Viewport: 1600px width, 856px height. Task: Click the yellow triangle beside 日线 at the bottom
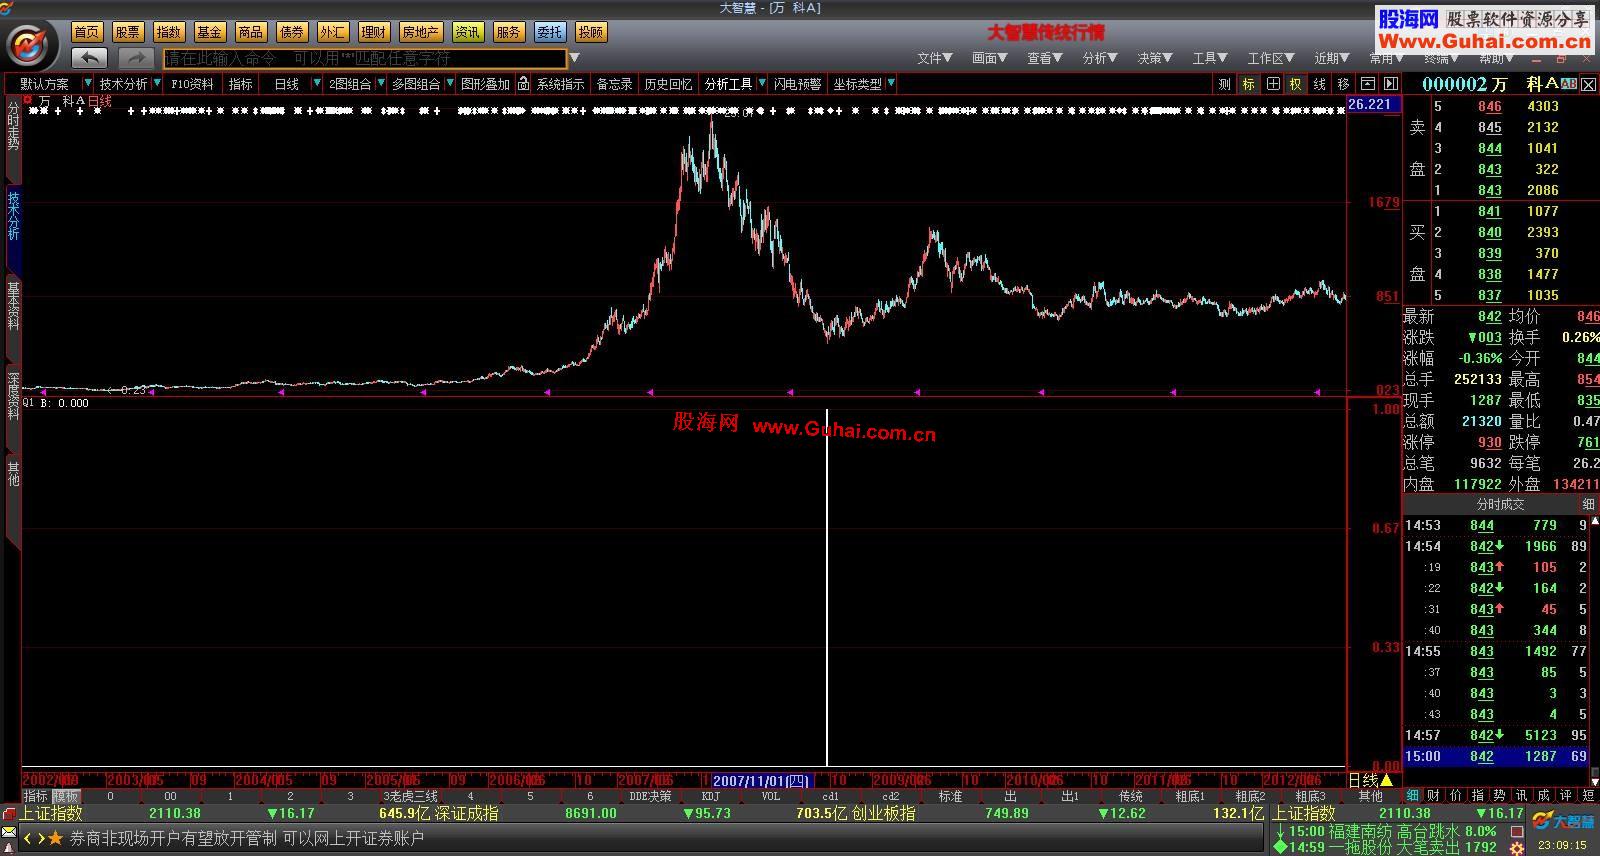(1386, 780)
